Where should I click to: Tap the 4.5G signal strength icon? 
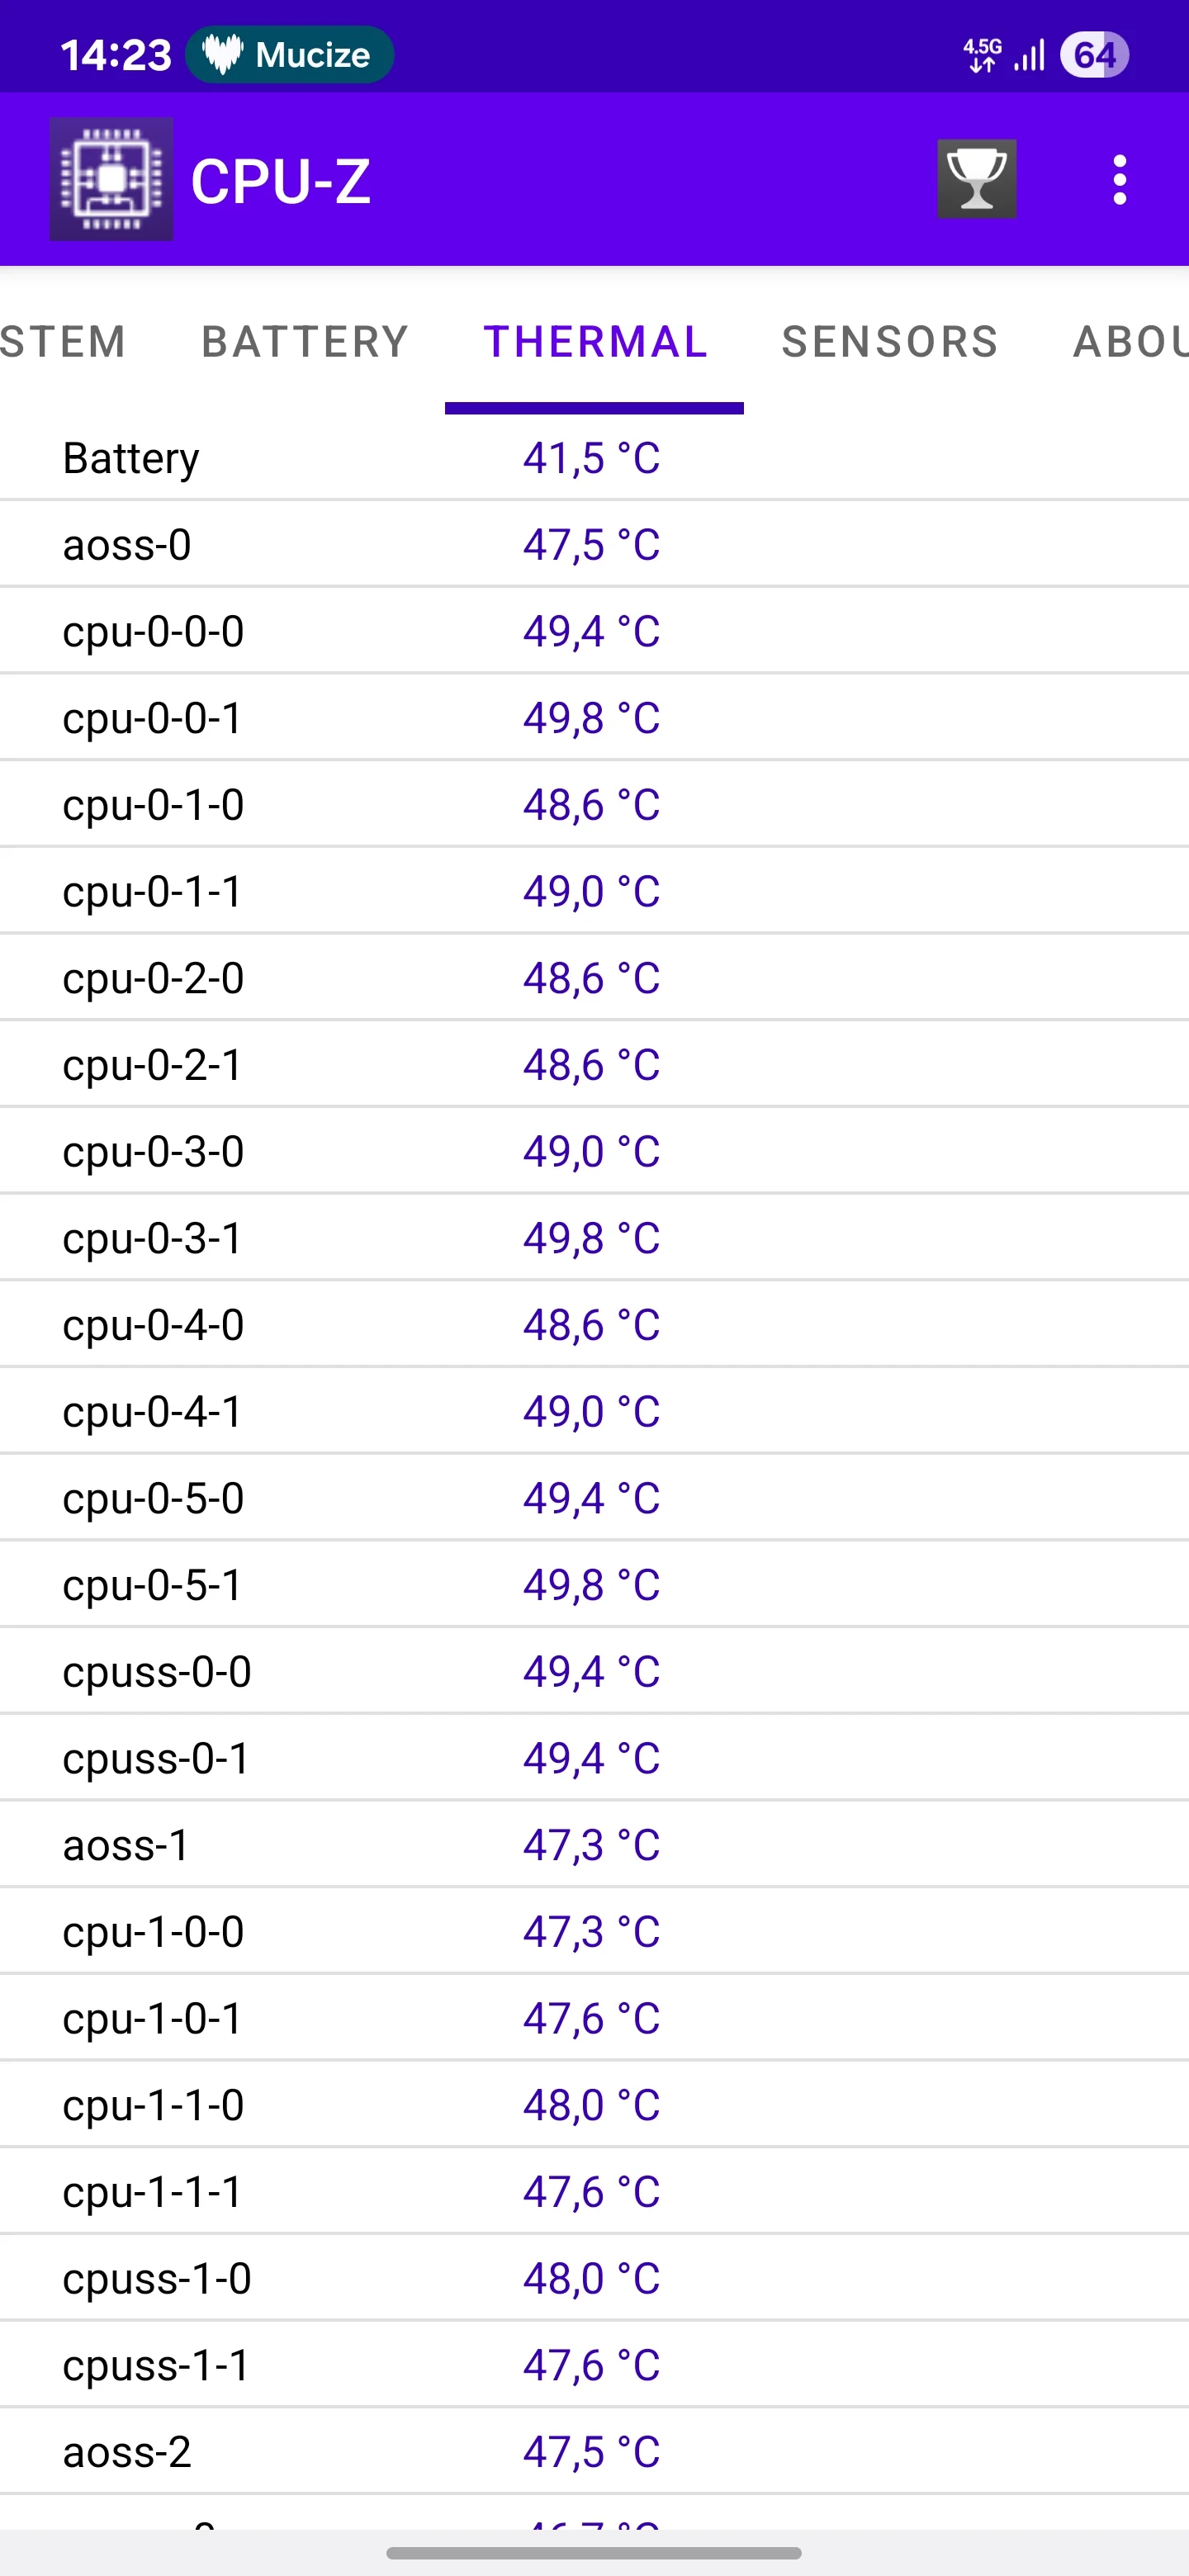pos(1003,55)
